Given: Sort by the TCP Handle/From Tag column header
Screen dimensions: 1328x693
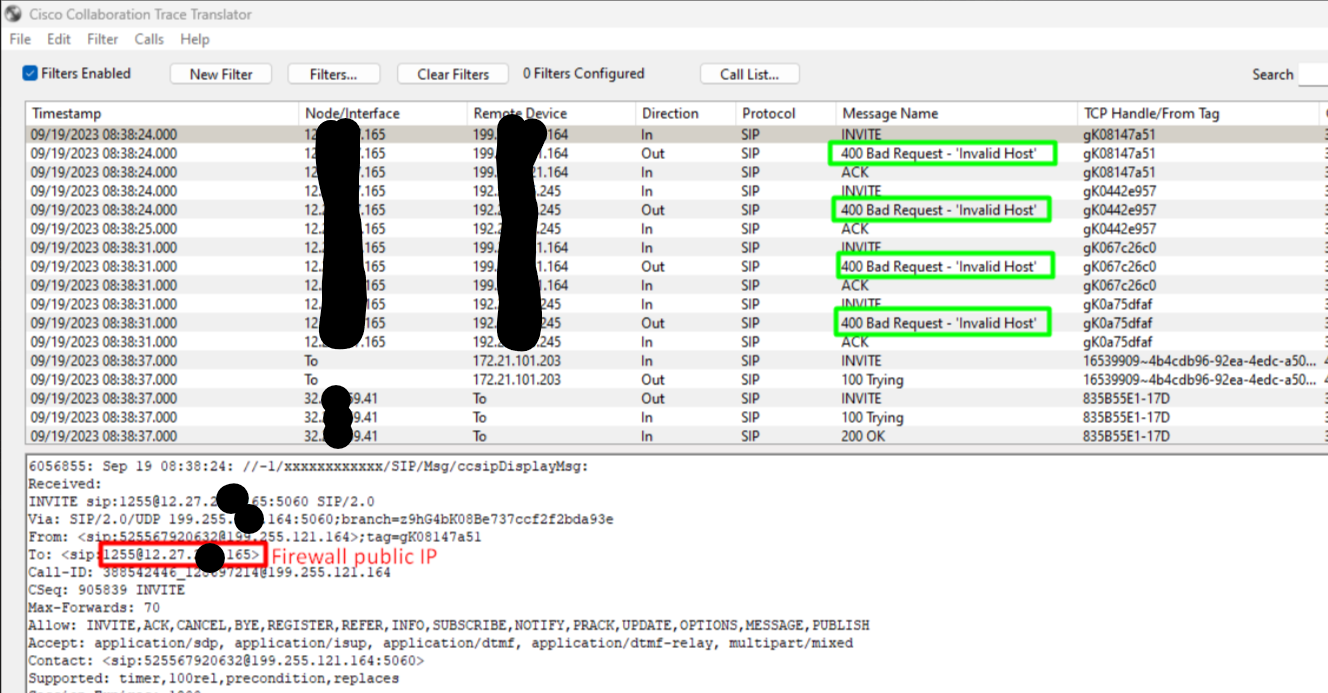Looking at the screenshot, I should click(x=1198, y=113).
